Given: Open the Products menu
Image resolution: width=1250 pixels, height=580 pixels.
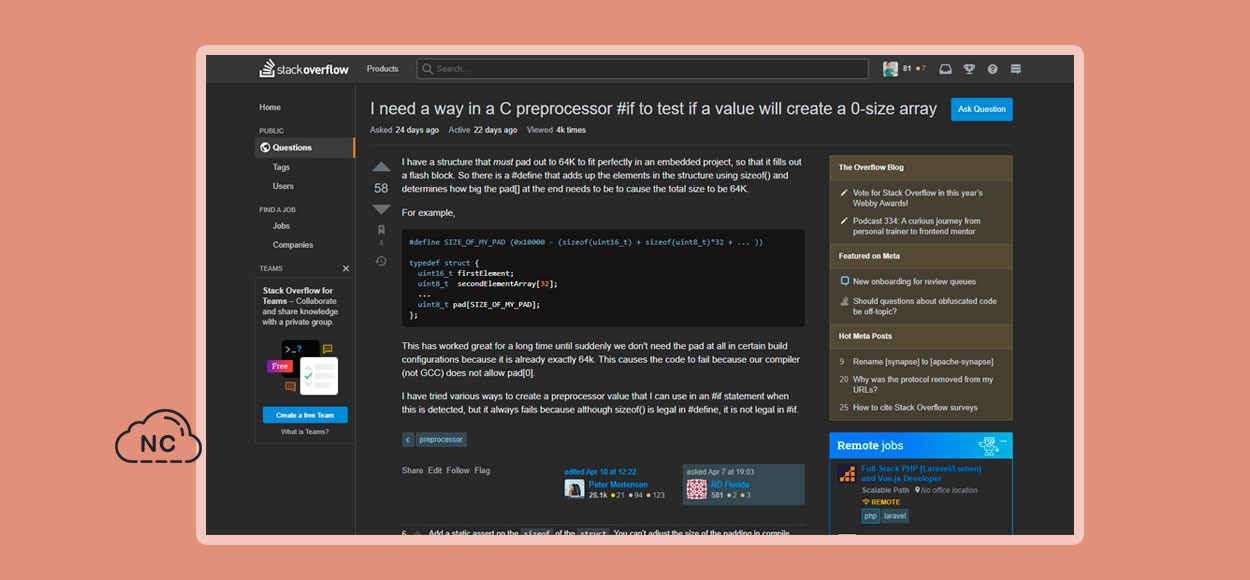Looking at the screenshot, I should [383, 69].
